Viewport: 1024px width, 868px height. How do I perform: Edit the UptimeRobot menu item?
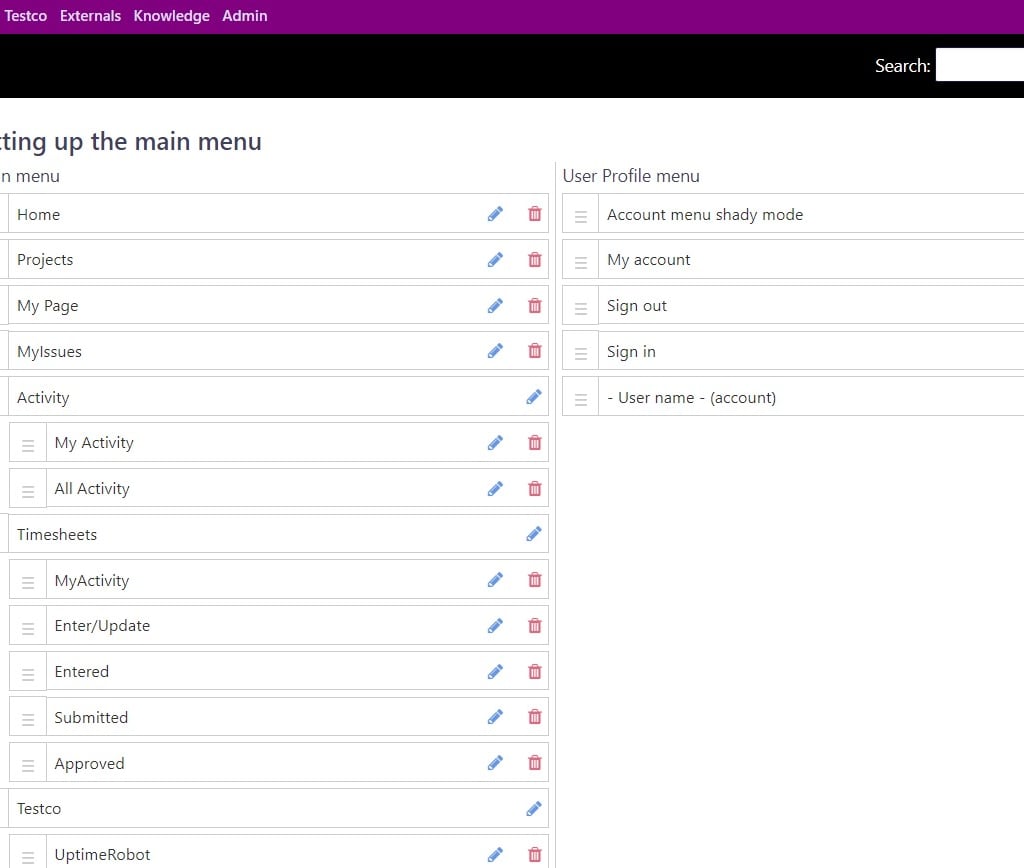point(495,854)
